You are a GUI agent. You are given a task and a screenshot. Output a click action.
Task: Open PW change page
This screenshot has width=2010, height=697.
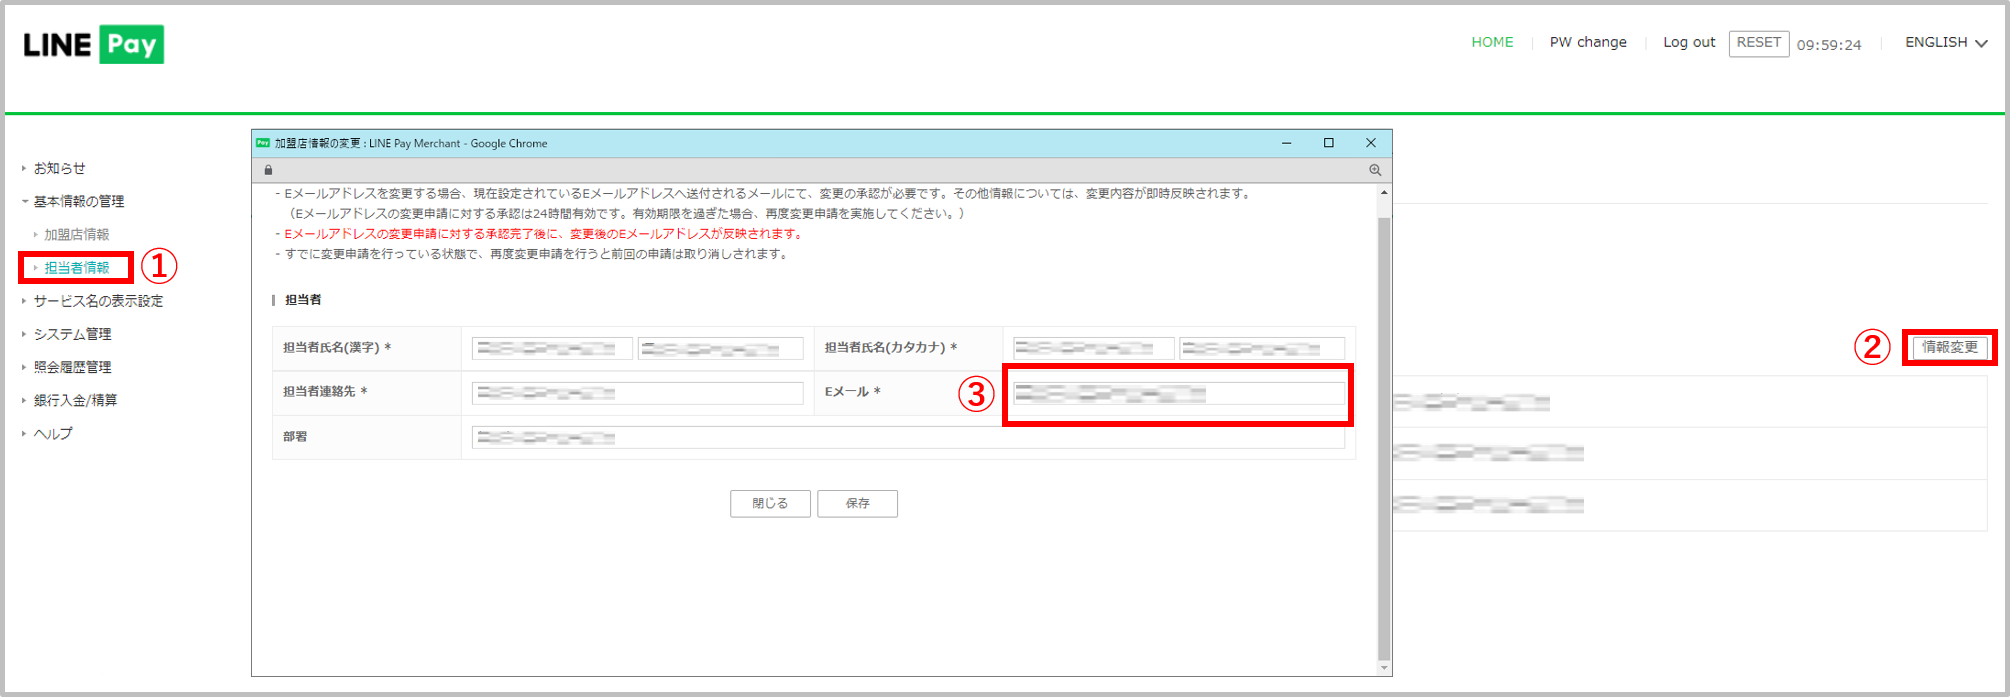[x=1588, y=42]
